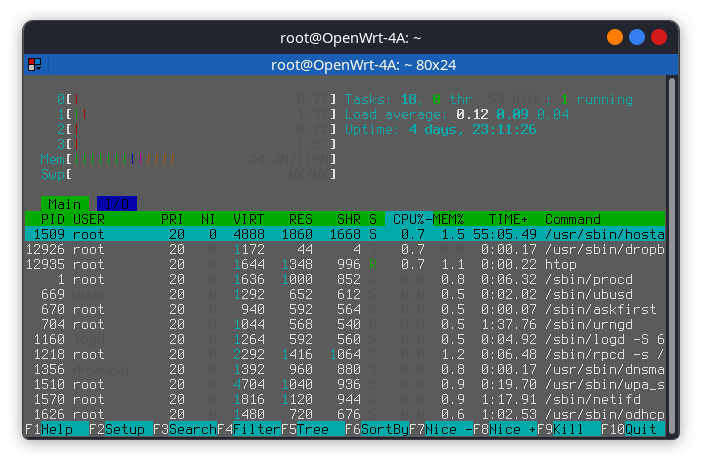
Task: Sort by the USER column header
Action: pos(89,219)
